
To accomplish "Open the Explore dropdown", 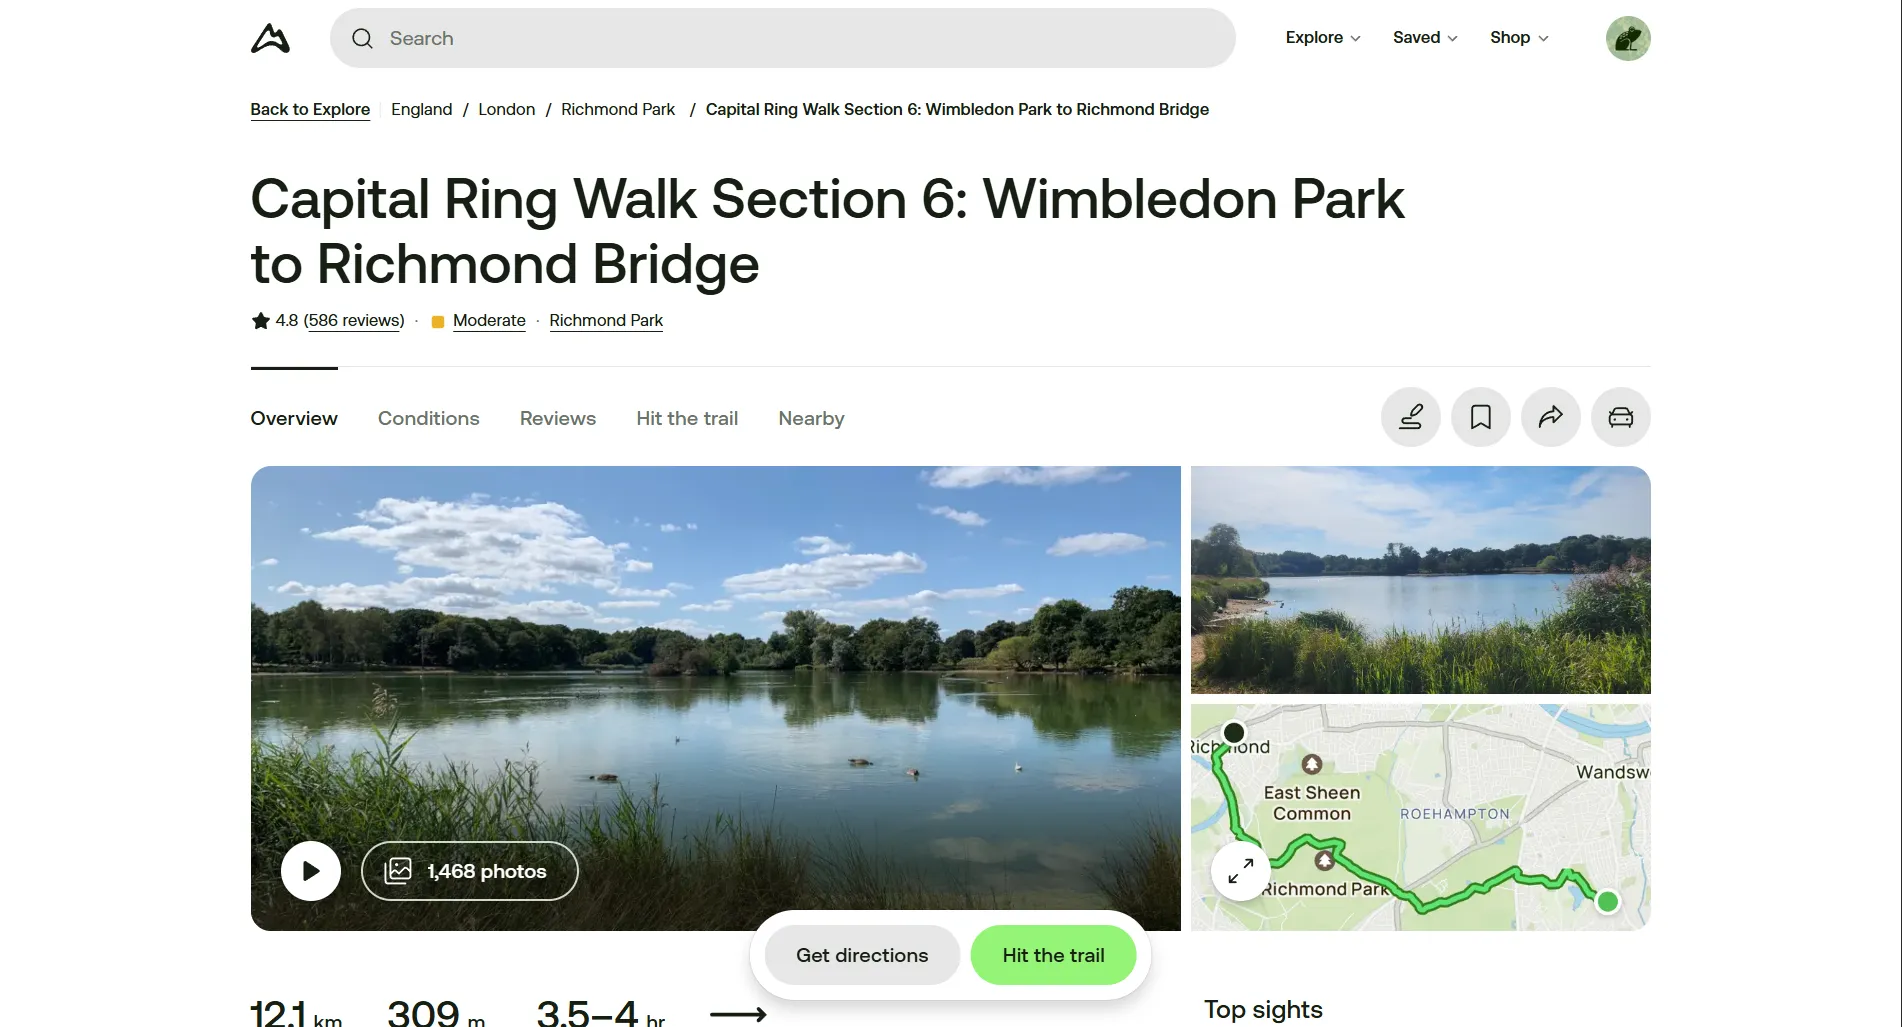I will pyautogui.click(x=1321, y=37).
